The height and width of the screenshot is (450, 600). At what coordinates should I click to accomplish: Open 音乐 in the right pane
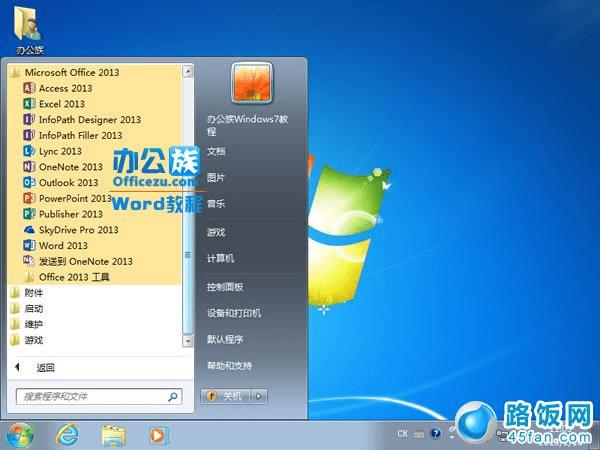click(216, 204)
